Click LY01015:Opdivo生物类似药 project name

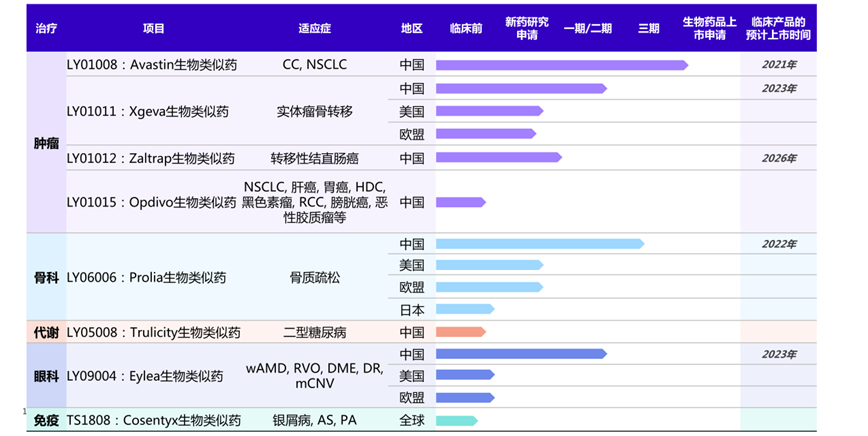[152, 203]
